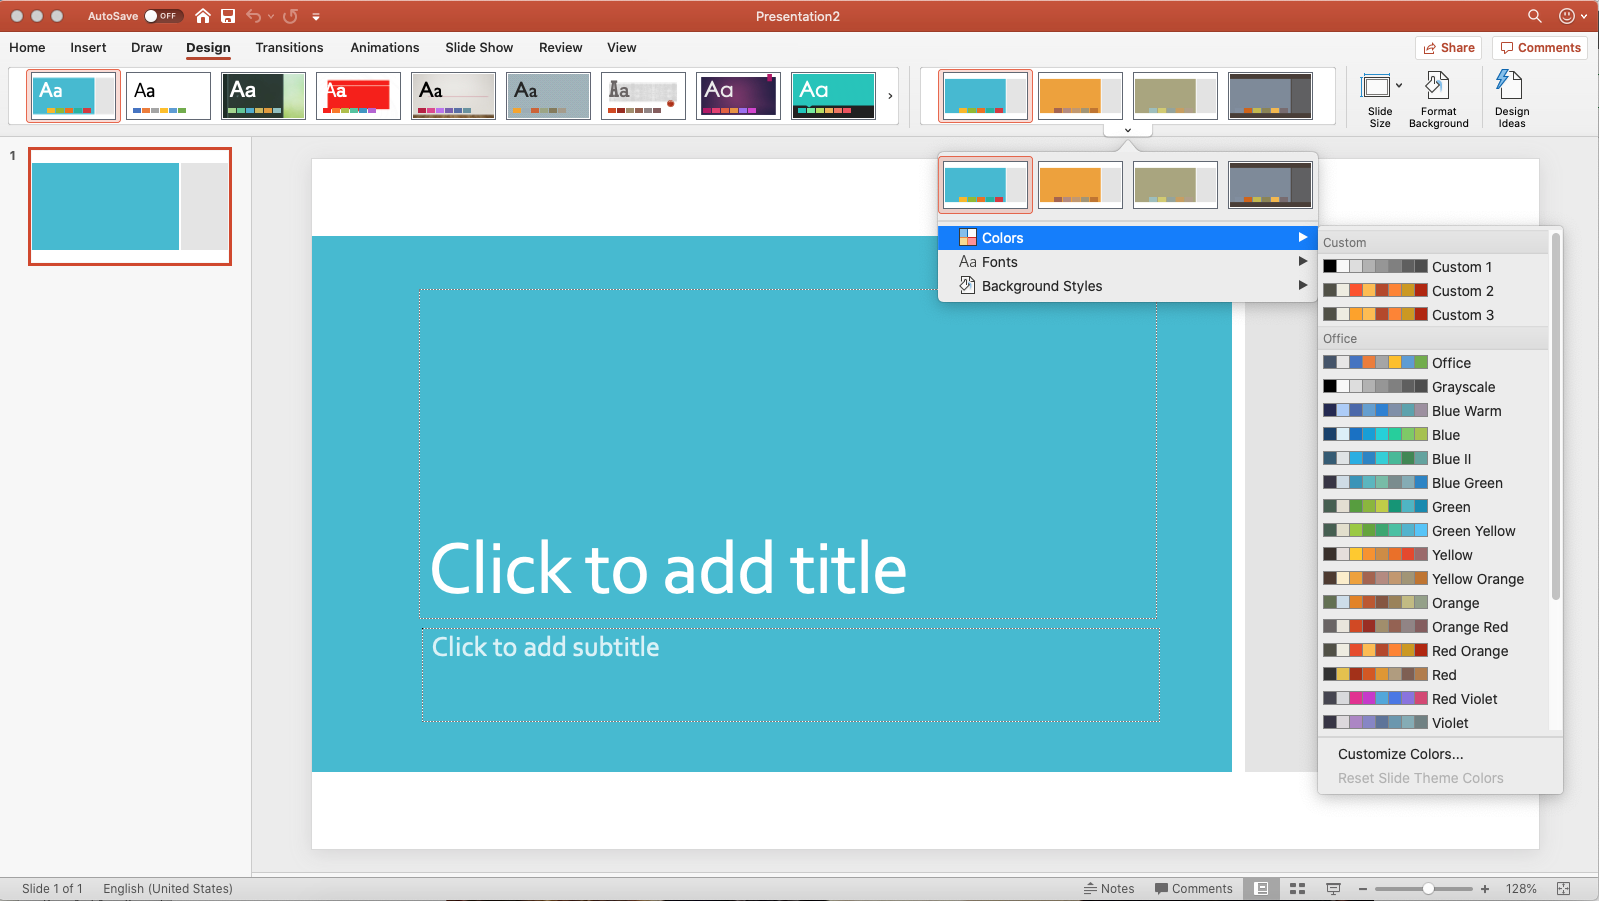
Task: Click zoom out minus icon
Action: click(x=1362, y=889)
